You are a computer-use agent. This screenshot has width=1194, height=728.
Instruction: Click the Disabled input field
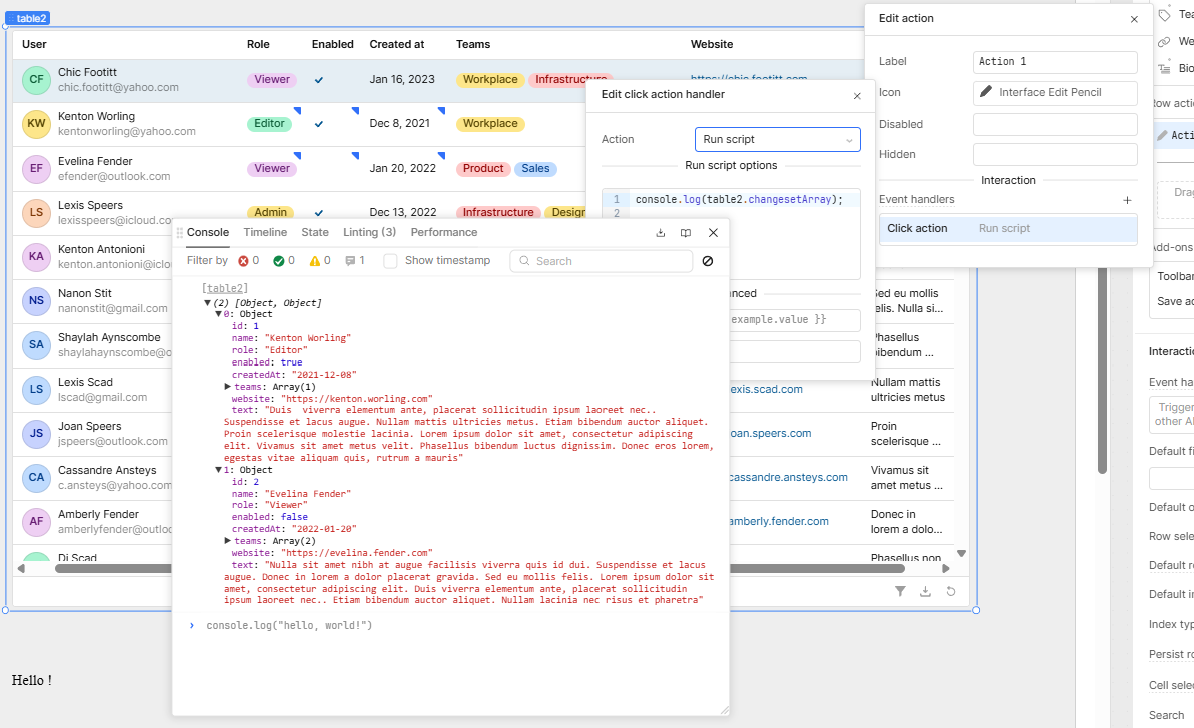click(1055, 124)
